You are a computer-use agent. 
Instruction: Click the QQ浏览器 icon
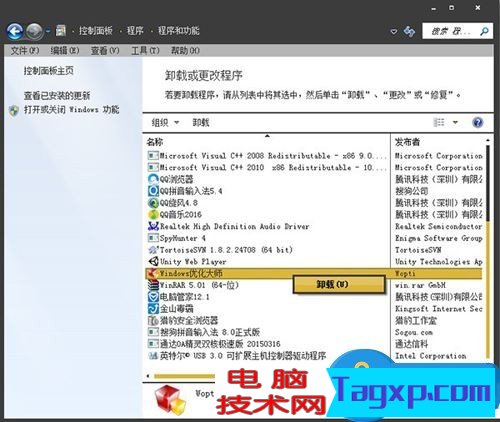point(153,179)
